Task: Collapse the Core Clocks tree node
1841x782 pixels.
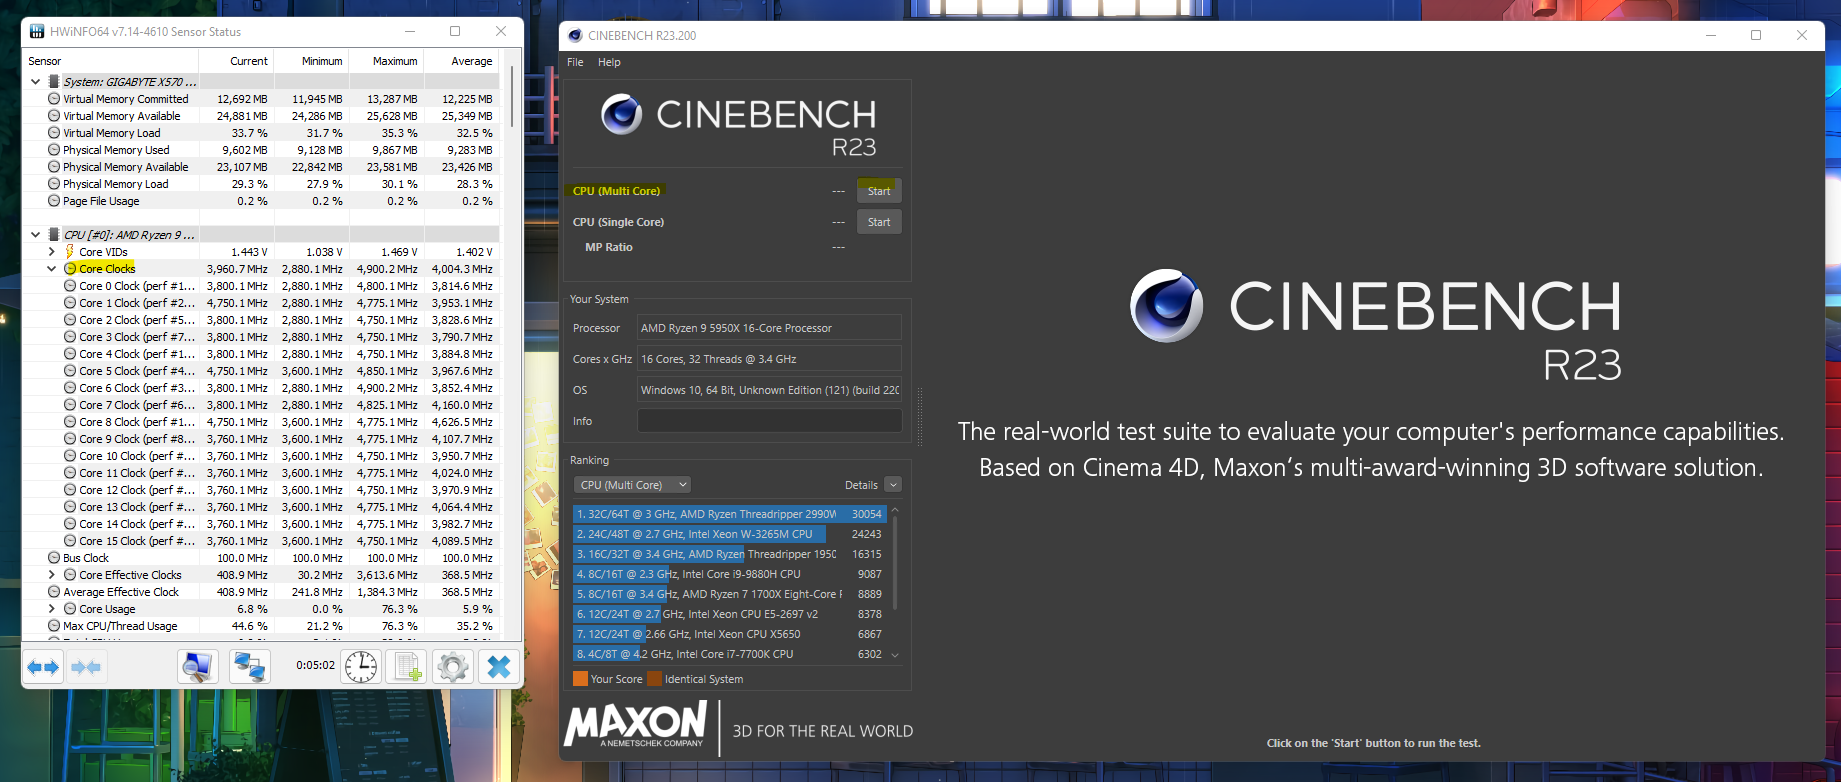Action: pyautogui.click(x=52, y=269)
